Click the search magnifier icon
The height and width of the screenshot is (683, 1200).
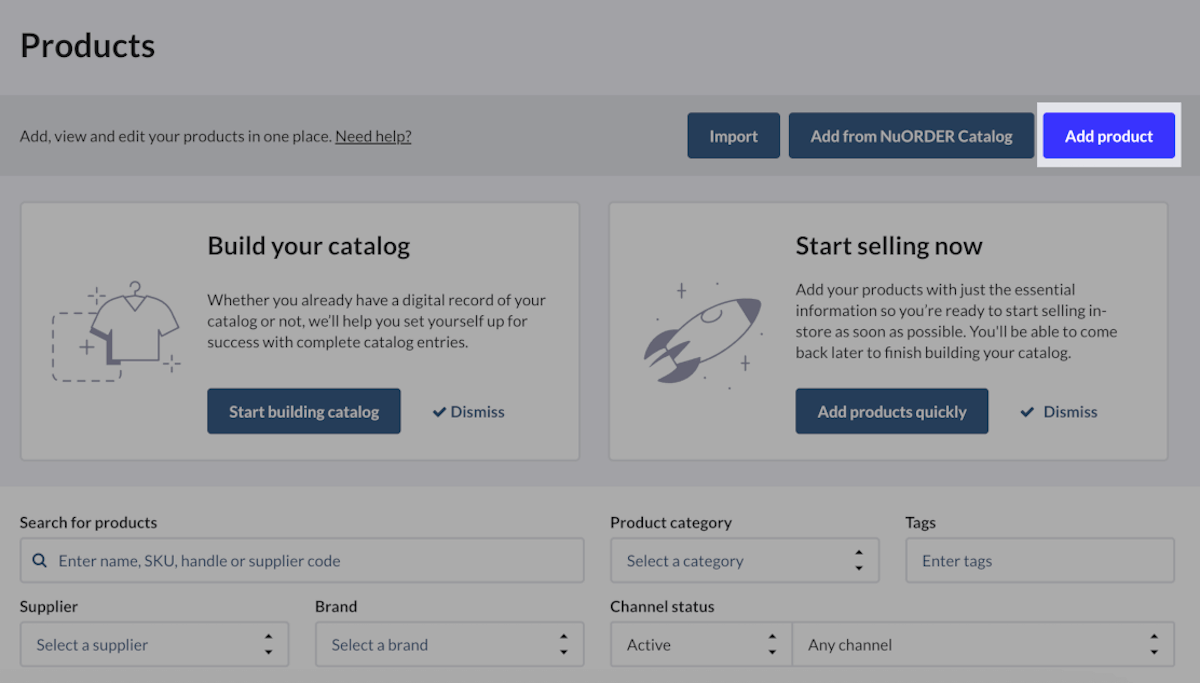point(40,561)
